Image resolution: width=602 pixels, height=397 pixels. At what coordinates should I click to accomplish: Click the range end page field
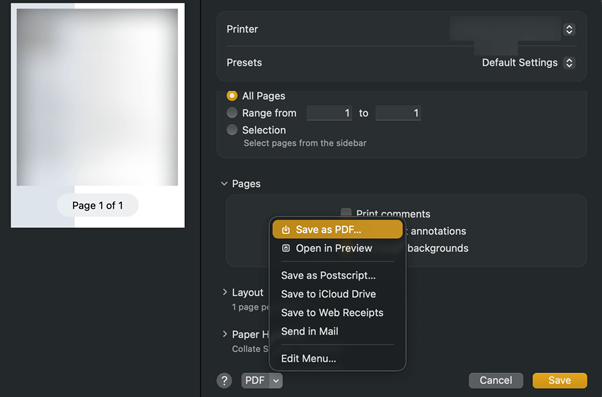pos(398,113)
